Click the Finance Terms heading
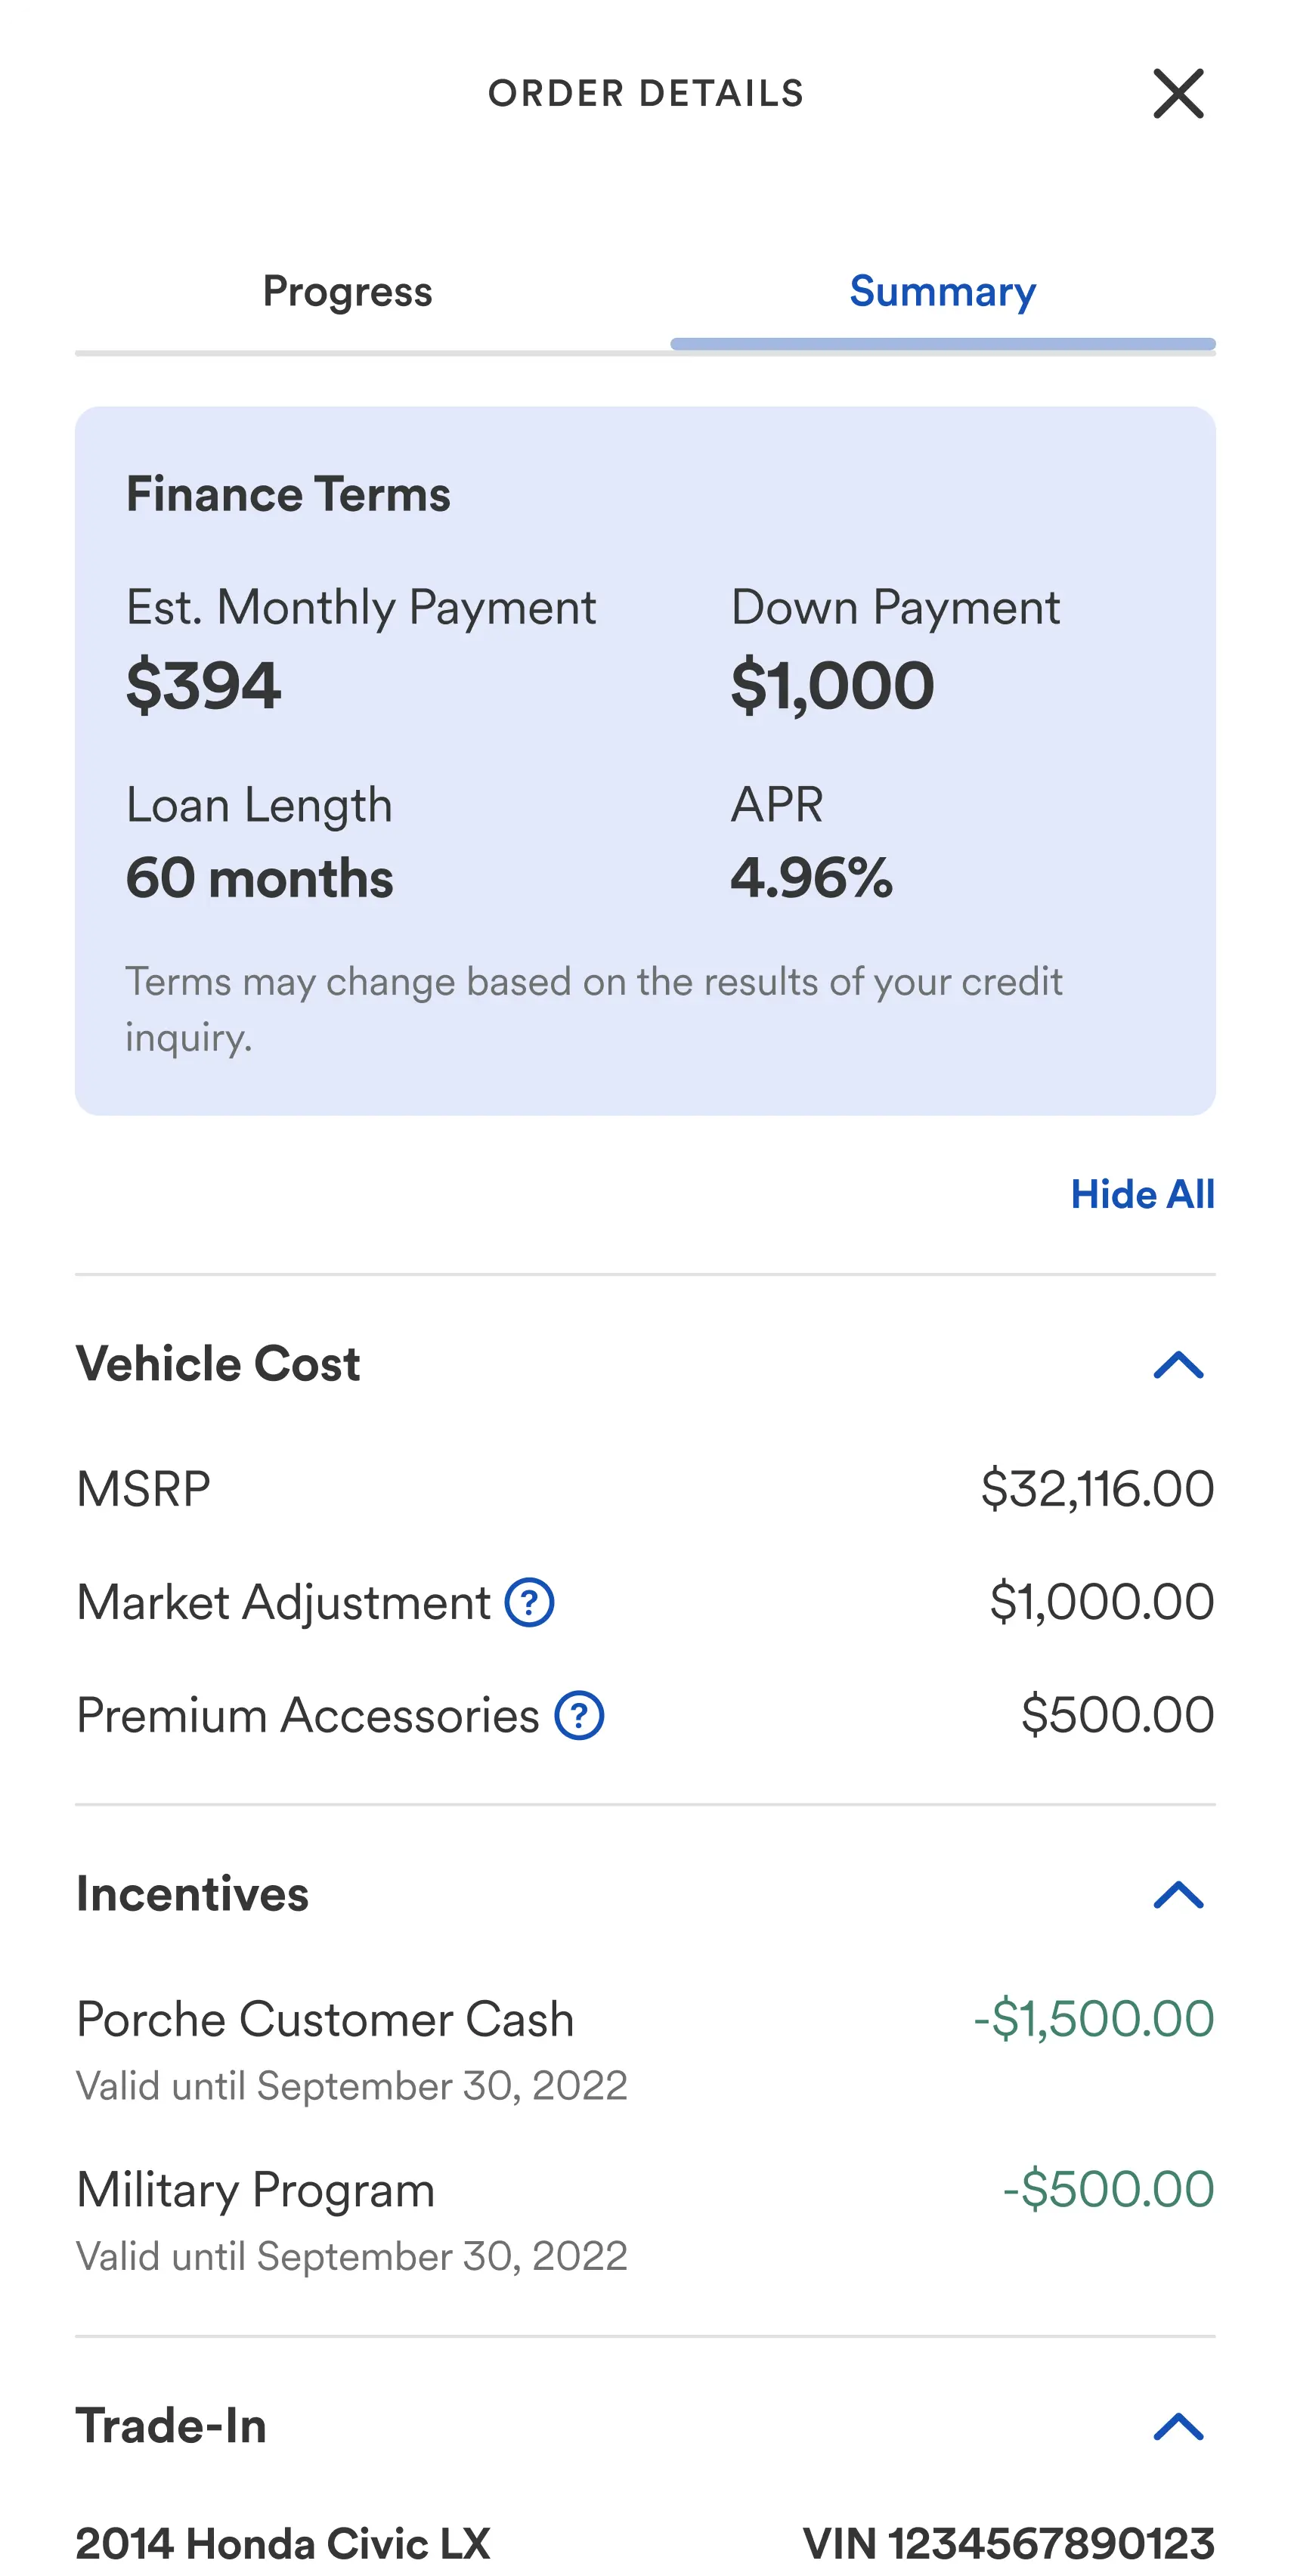This screenshot has height=2576, width=1291. pos(288,494)
